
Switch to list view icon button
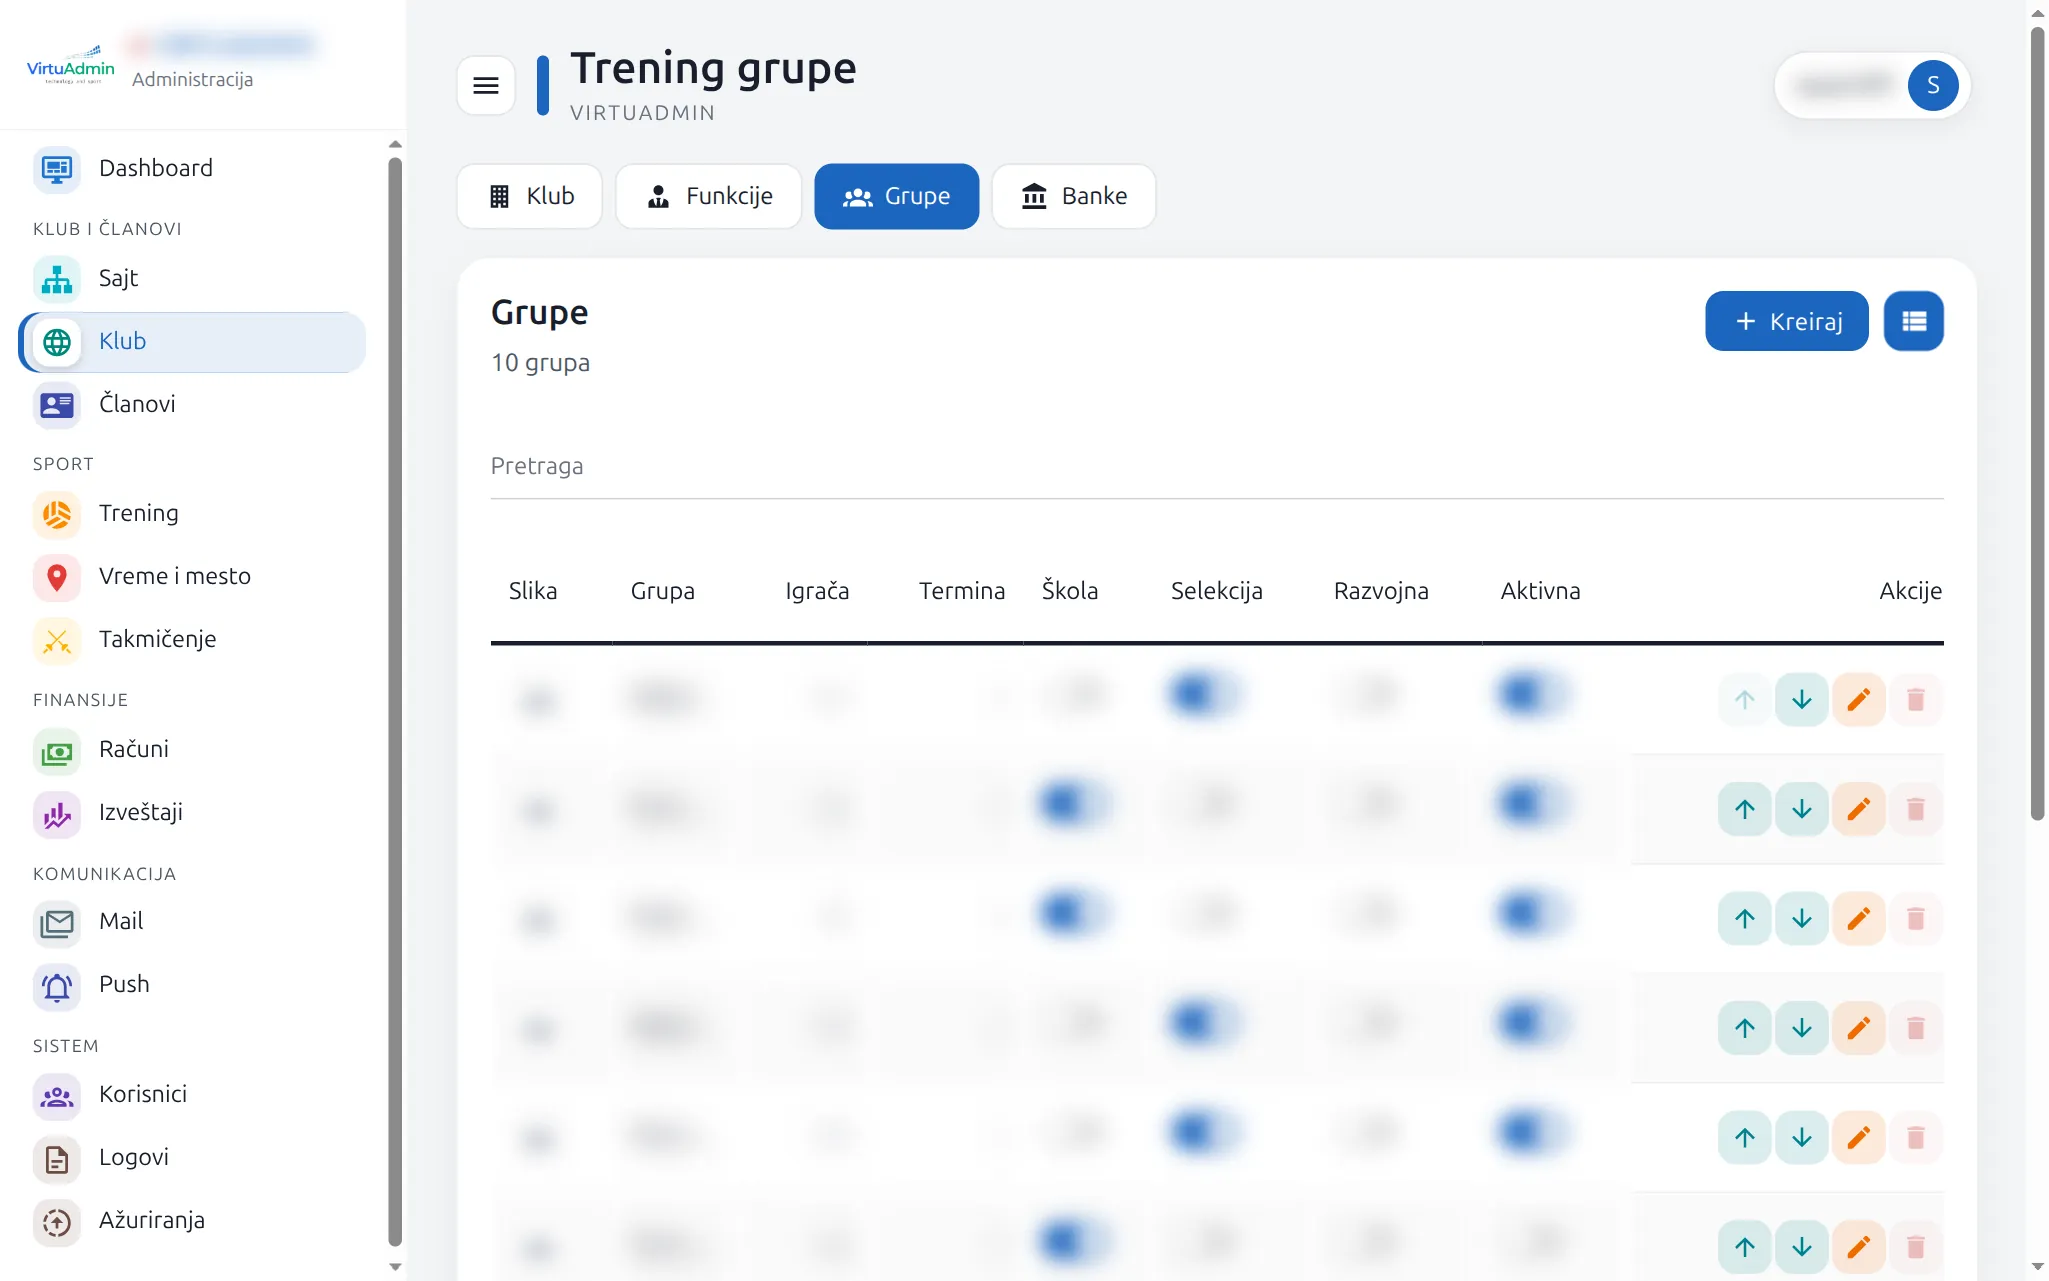[1914, 321]
